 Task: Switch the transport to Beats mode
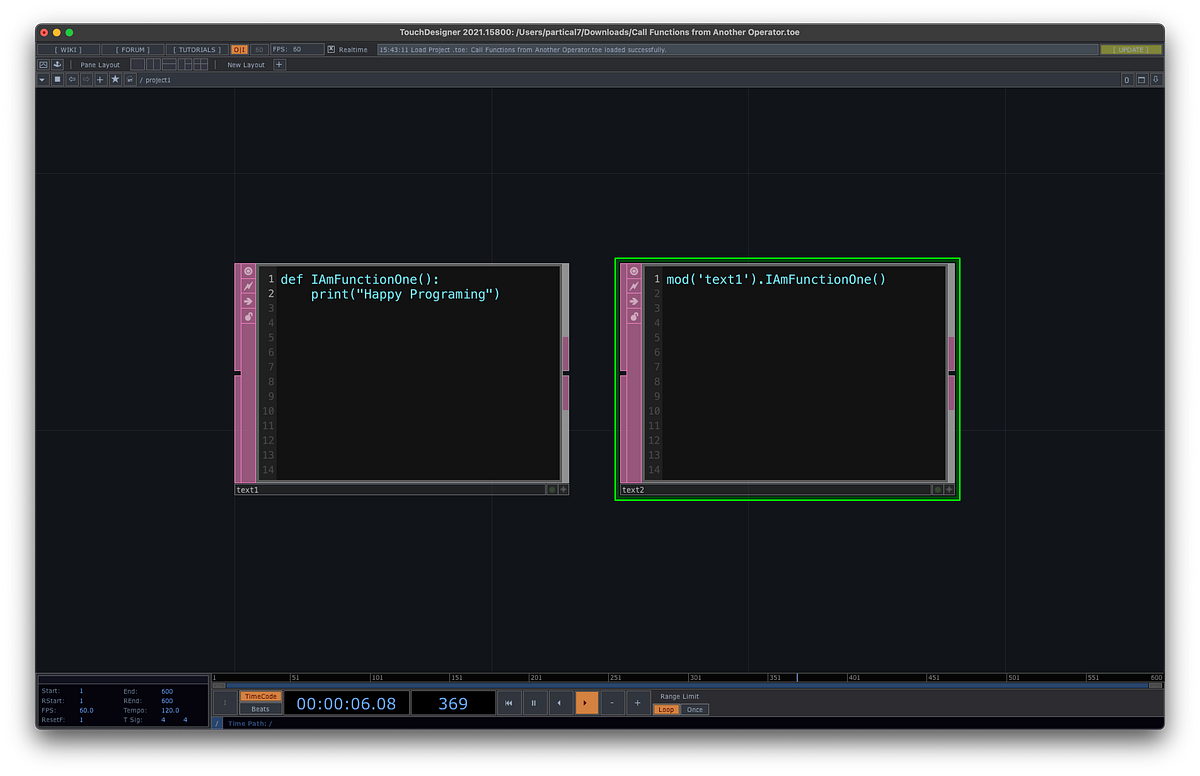click(260, 710)
